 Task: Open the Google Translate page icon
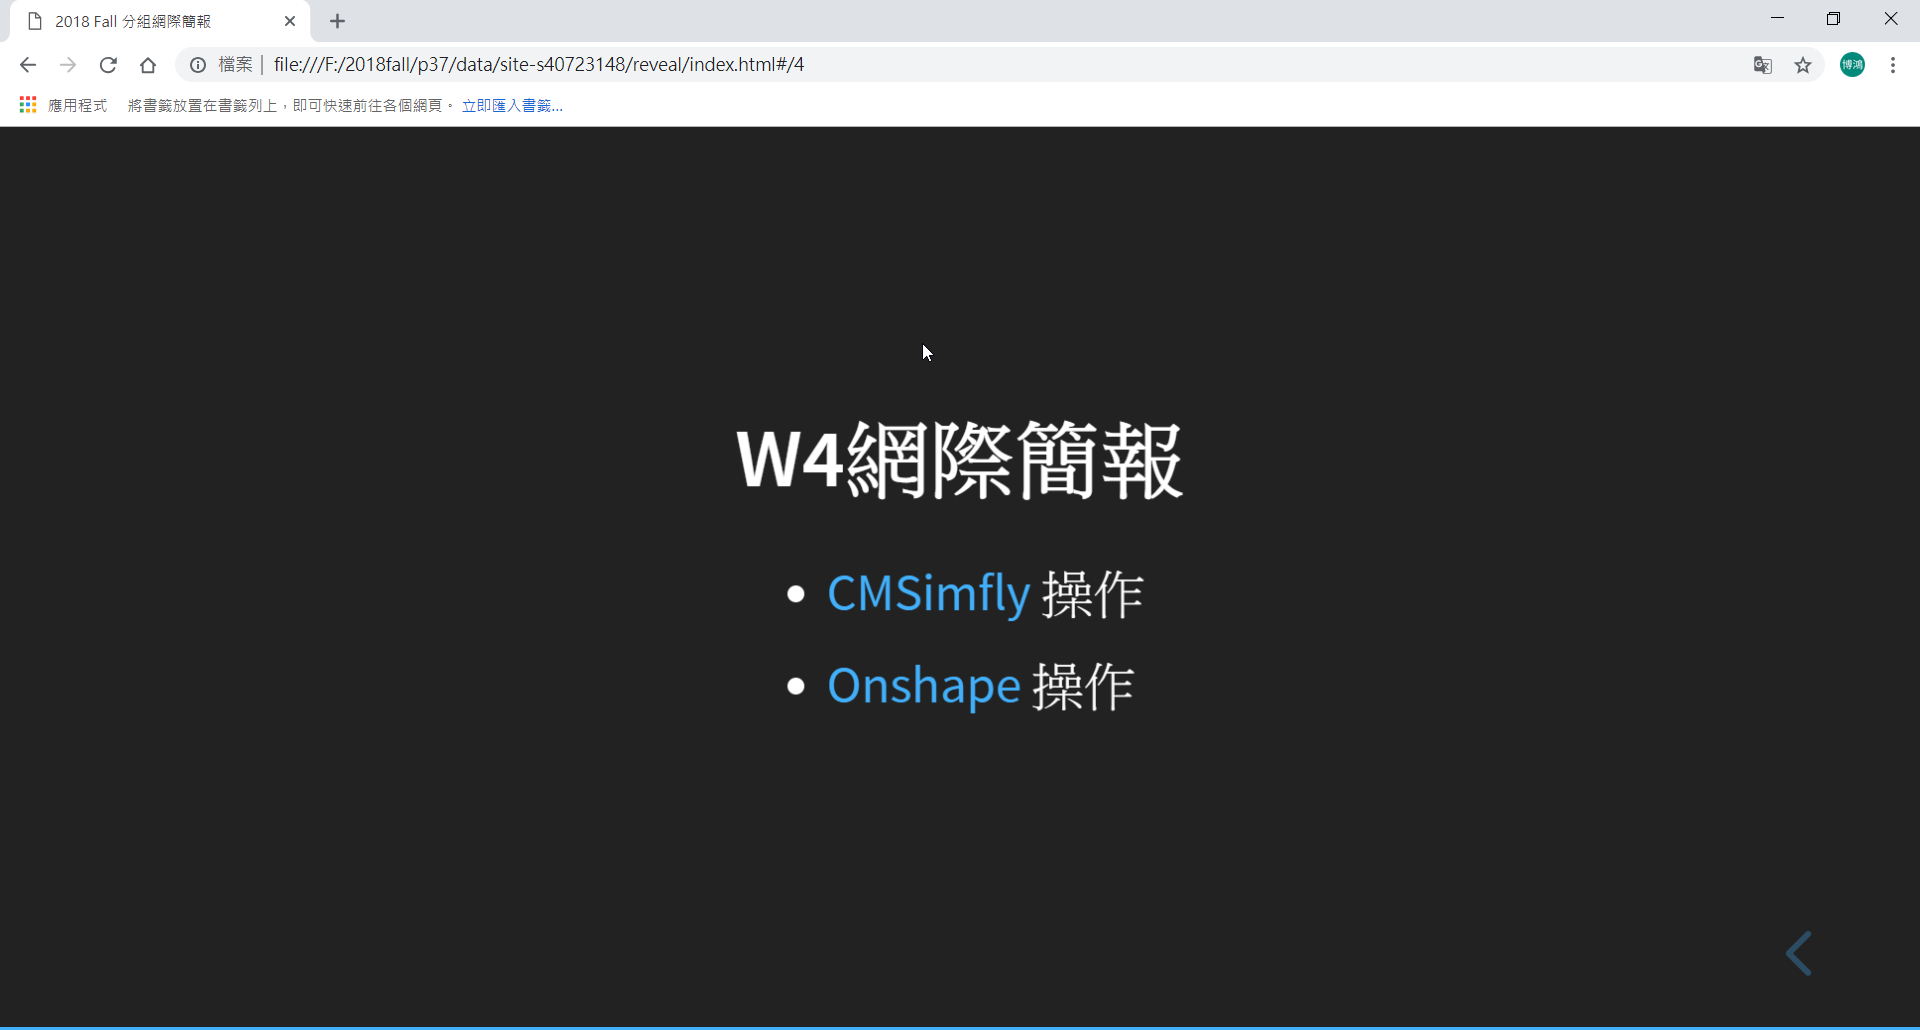point(1762,65)
